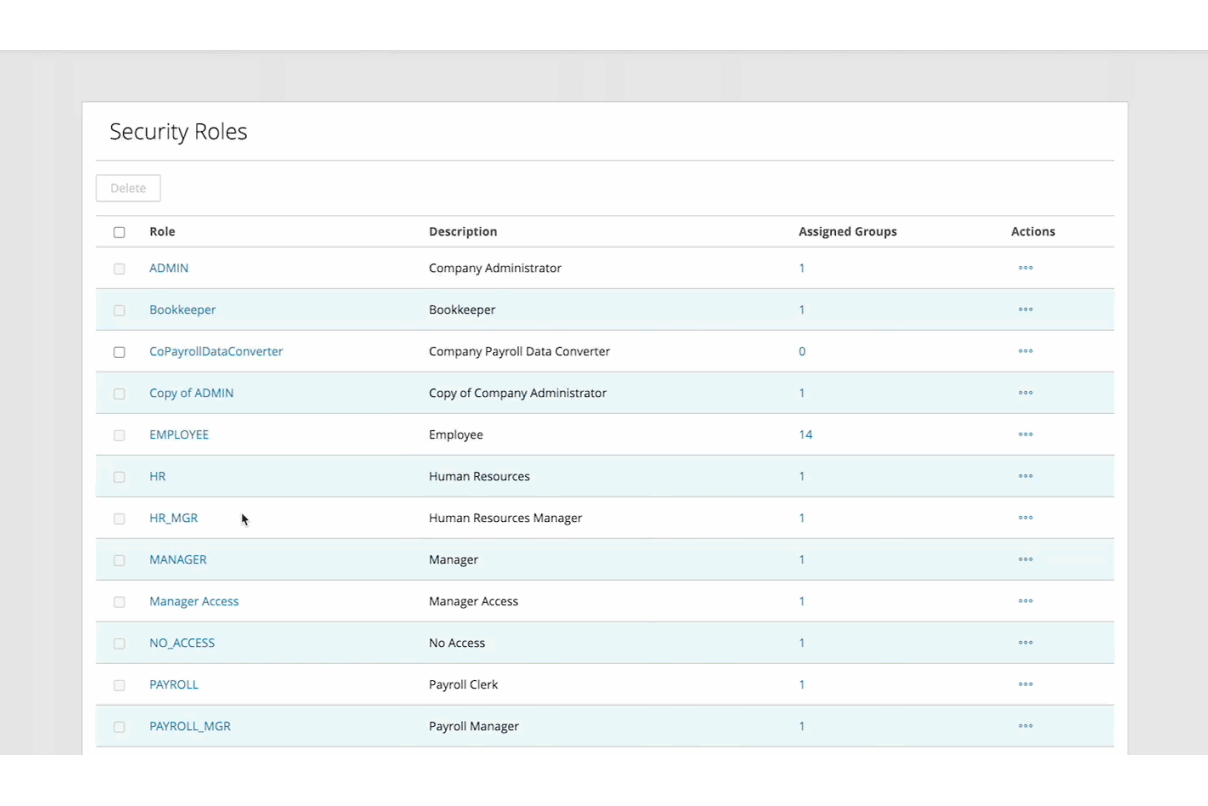1208x806 pixels.
Task: Toggle the select-all checkbox in header
Action: [119, 232]
